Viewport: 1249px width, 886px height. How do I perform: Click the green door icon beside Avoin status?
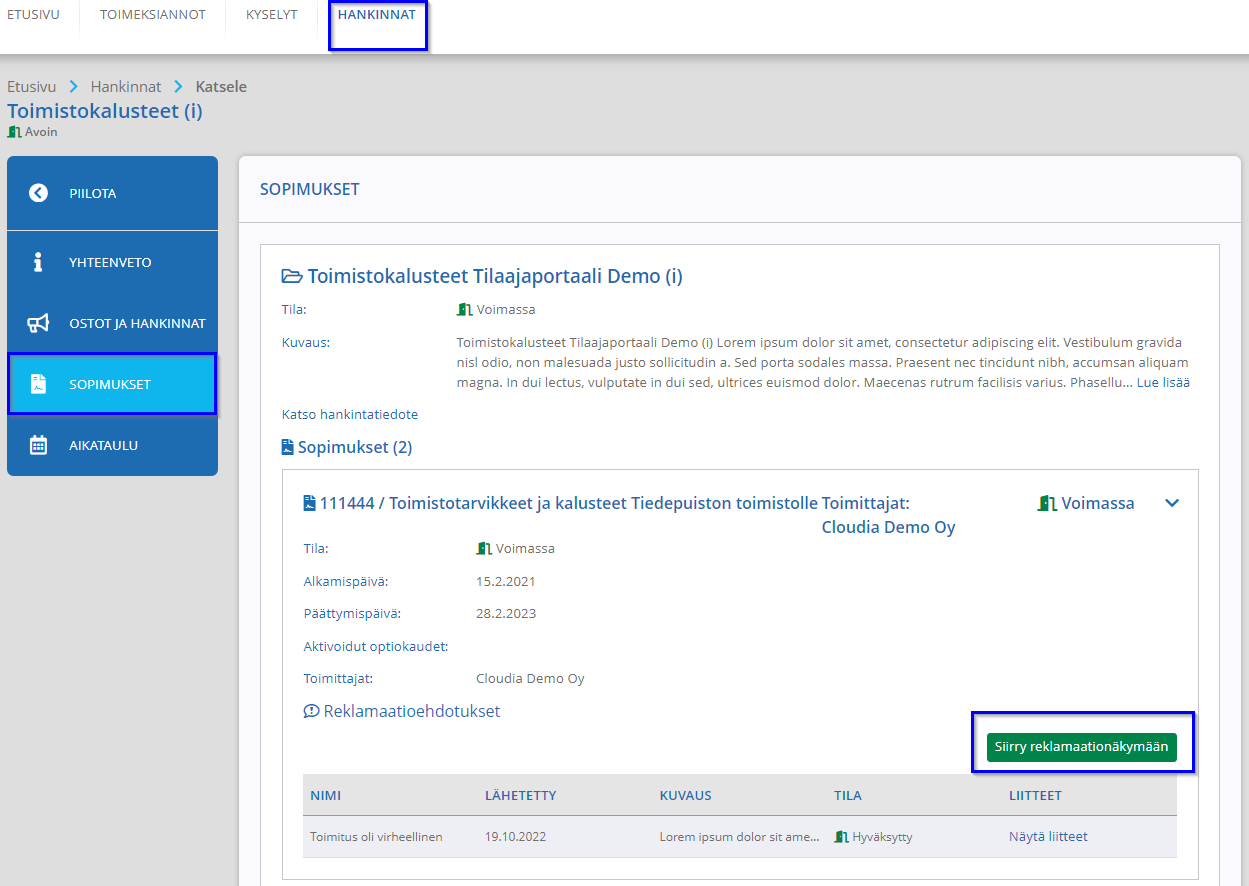click(14, 132)
